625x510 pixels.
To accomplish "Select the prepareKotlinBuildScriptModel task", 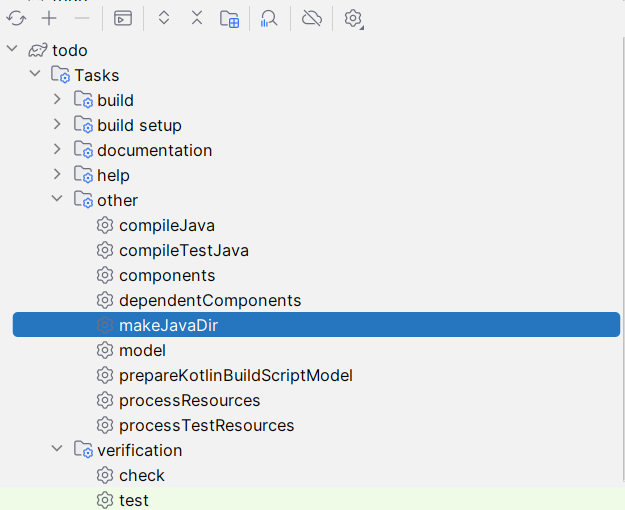I will (235, 375).
